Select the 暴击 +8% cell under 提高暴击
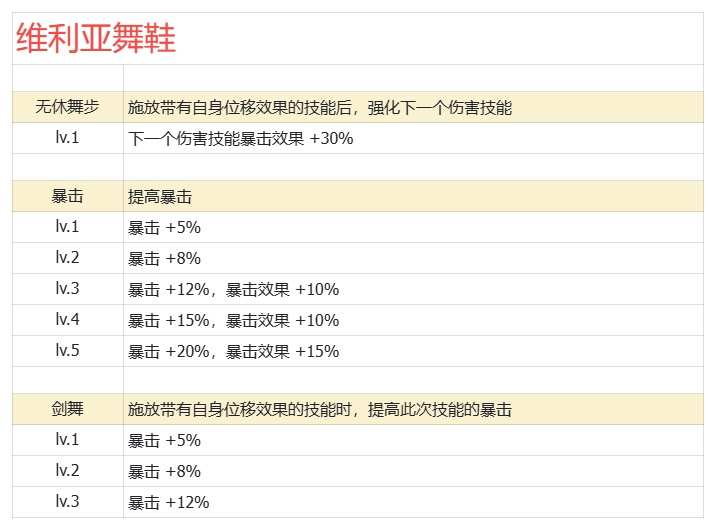716x530 pixels. point(413,258)
